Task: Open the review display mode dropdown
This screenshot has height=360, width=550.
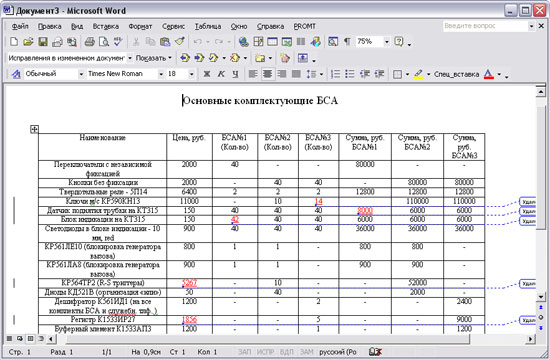Action: pos(130,58)
